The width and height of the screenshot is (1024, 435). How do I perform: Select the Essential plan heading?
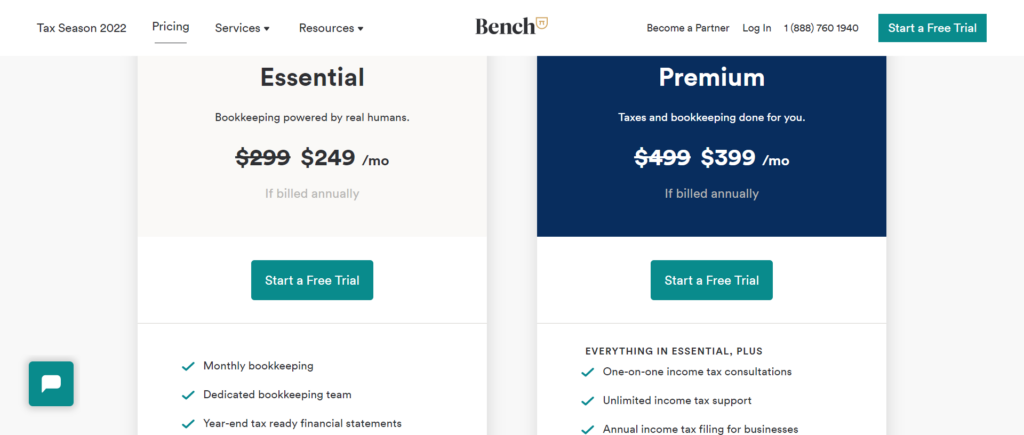(312, 78)
